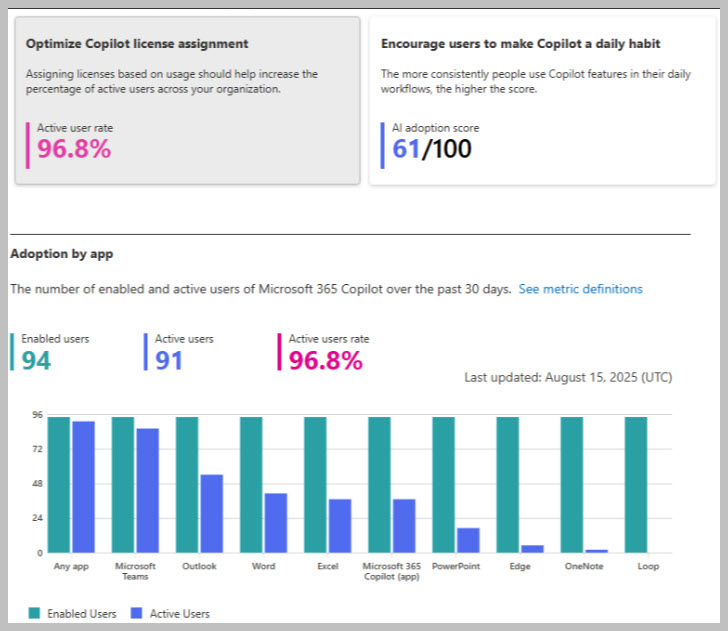Open the See metric definitions link
The height and width of the screenshot is (631, 728).
tap(580, 289)
